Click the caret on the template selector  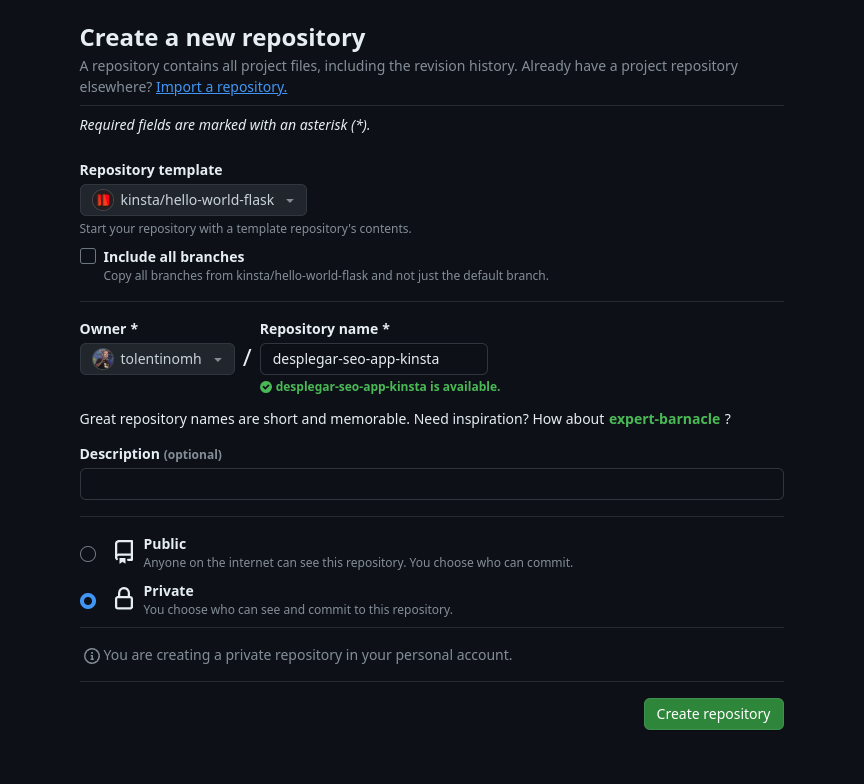[289, 200]
